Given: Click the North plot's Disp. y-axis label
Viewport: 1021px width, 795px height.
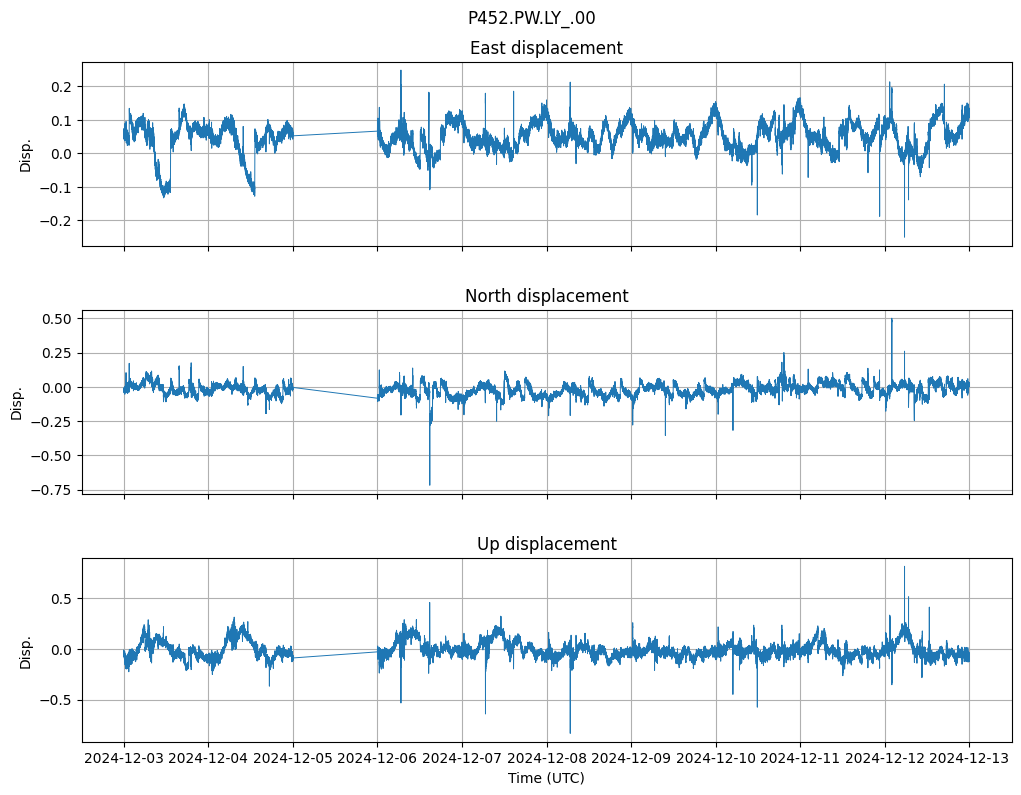Looking at the screenshot, I should pyautogui.click(x=18, y=403).
